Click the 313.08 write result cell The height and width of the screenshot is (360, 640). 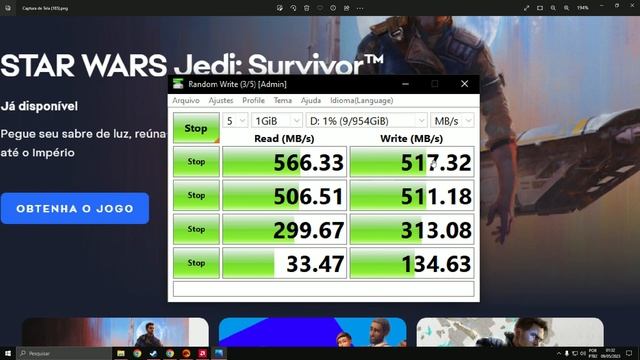(x=412, y=229)
